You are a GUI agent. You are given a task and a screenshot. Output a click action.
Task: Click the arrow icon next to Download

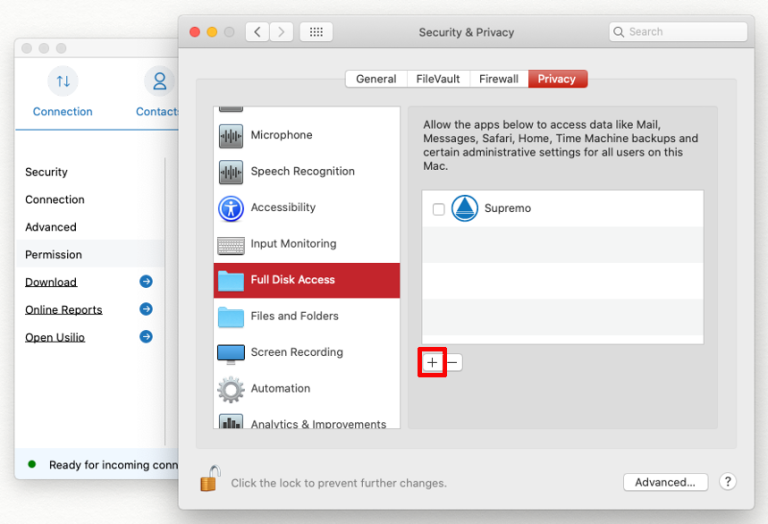click(146, 282)
